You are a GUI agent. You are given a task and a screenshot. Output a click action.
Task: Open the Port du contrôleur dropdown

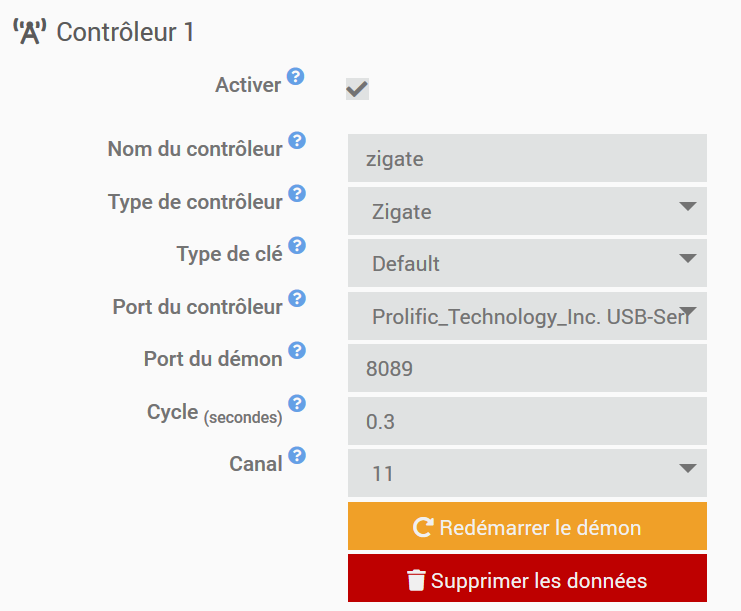click(x=527, y=316)
